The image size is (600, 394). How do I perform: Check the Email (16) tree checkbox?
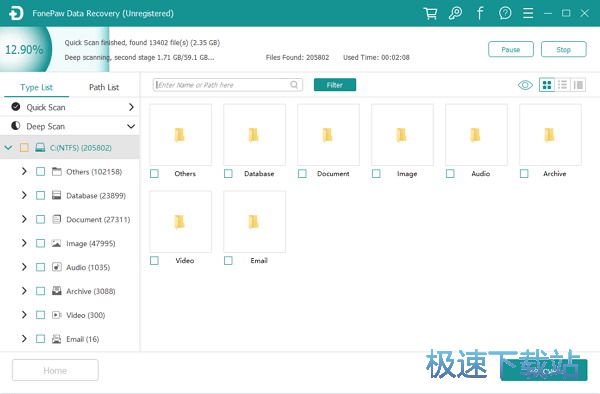pos(40,339)
